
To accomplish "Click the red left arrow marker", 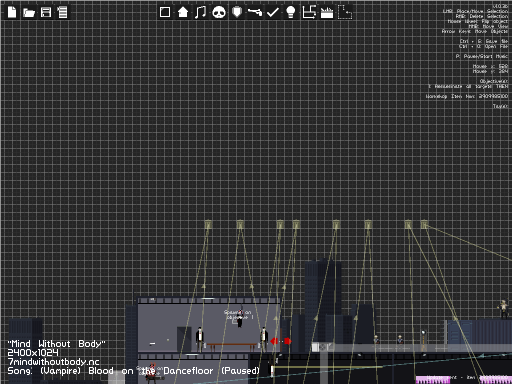I will tap(274, 341).
